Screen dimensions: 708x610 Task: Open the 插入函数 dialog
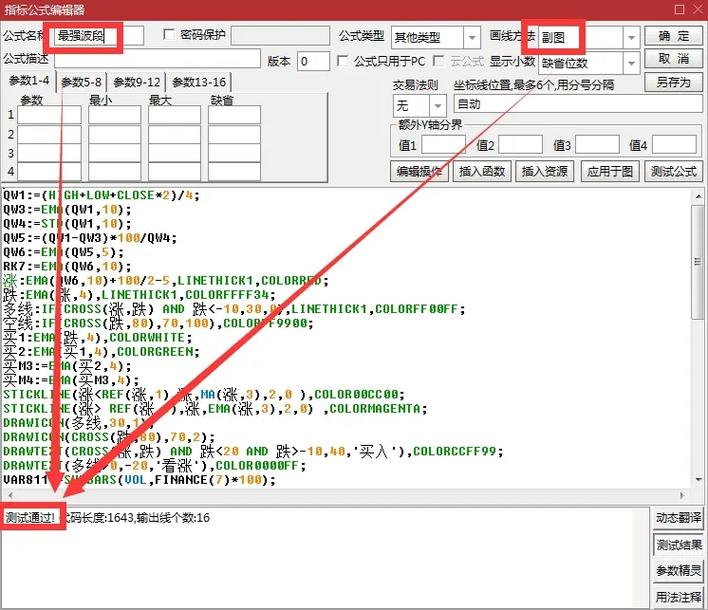pos(482,171)
